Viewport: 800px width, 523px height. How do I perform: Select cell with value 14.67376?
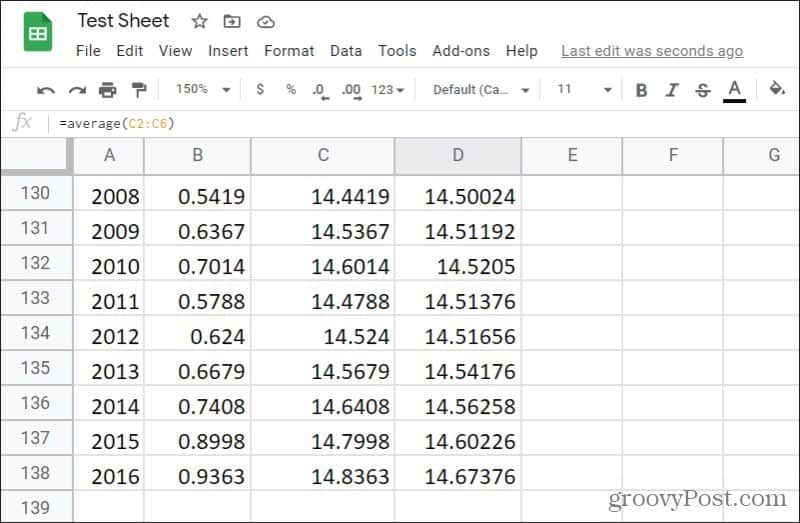click(x=458, y=474)
